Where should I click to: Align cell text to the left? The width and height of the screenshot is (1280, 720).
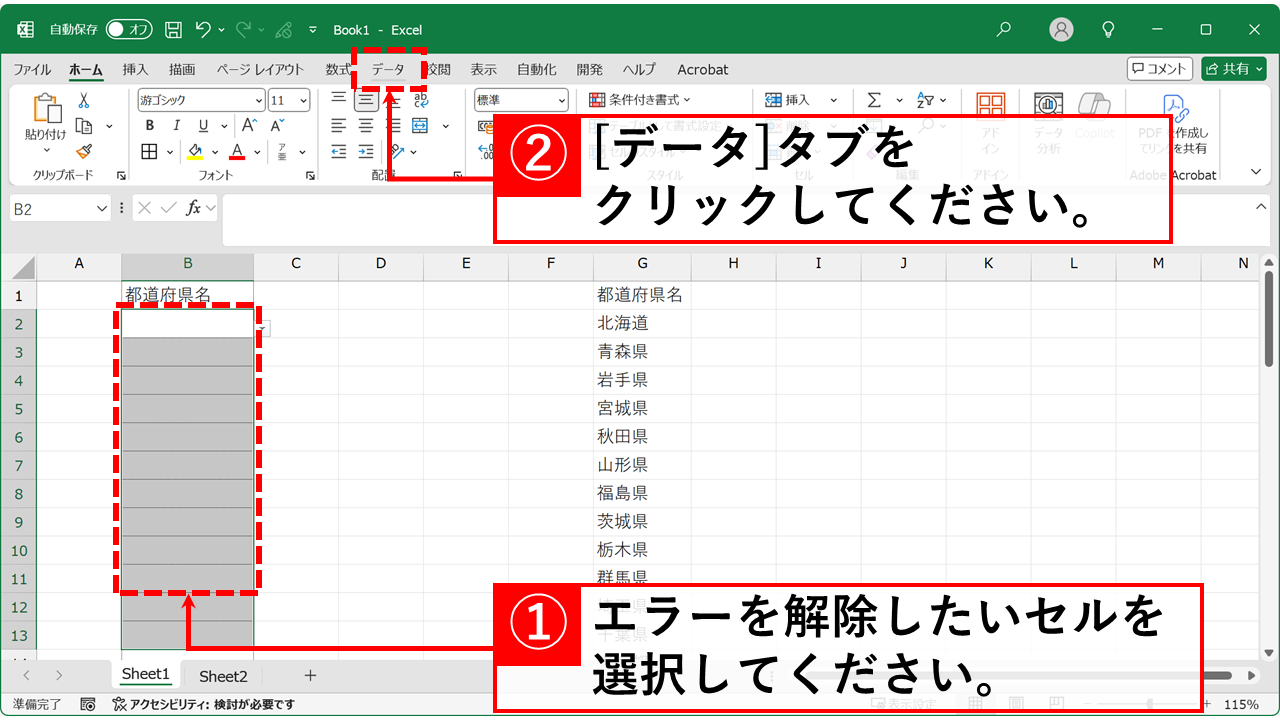pos(339,126)
